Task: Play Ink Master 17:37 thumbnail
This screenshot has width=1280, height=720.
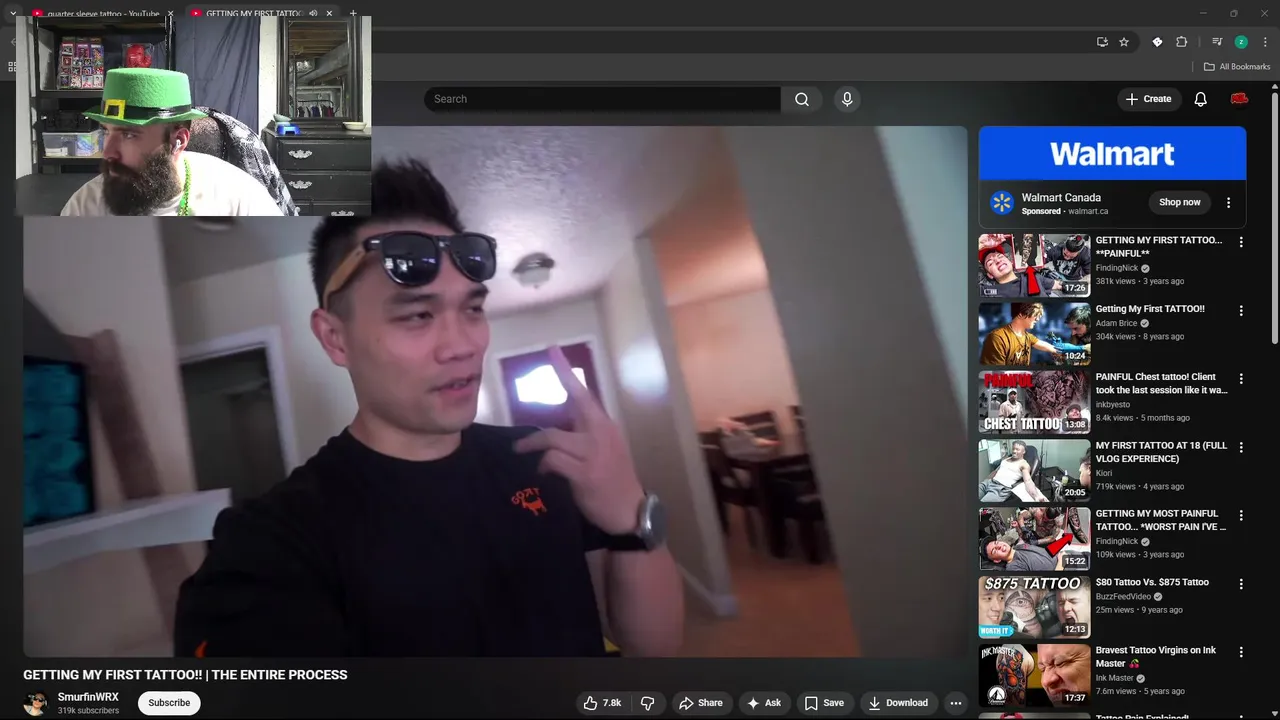Action: (x=1034, y=675)
